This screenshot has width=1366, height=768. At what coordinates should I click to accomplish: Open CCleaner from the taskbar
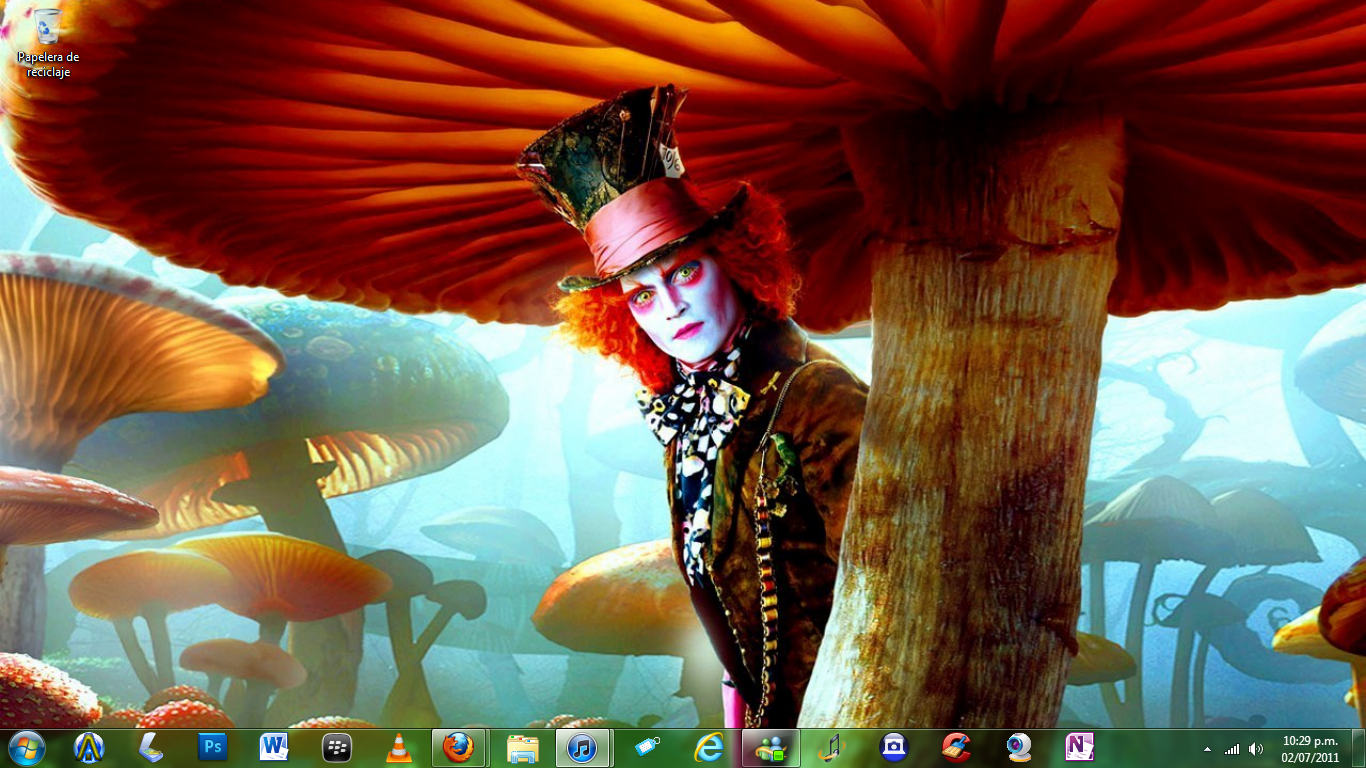tap(956, 747)
